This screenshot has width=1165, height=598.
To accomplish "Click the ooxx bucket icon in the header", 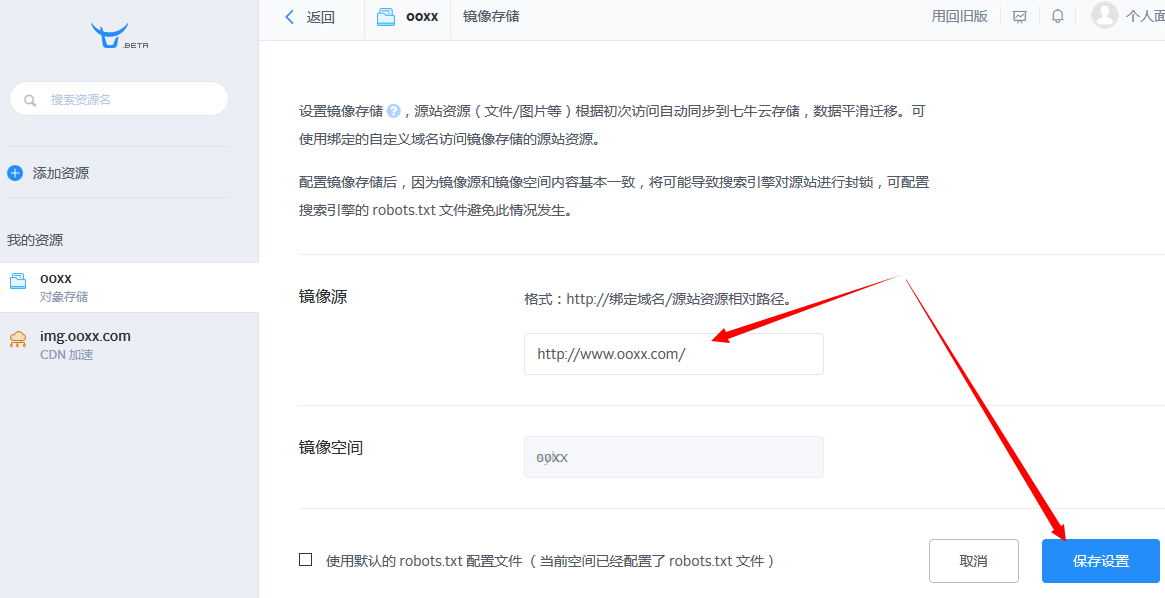I will [x=386, y=16].
